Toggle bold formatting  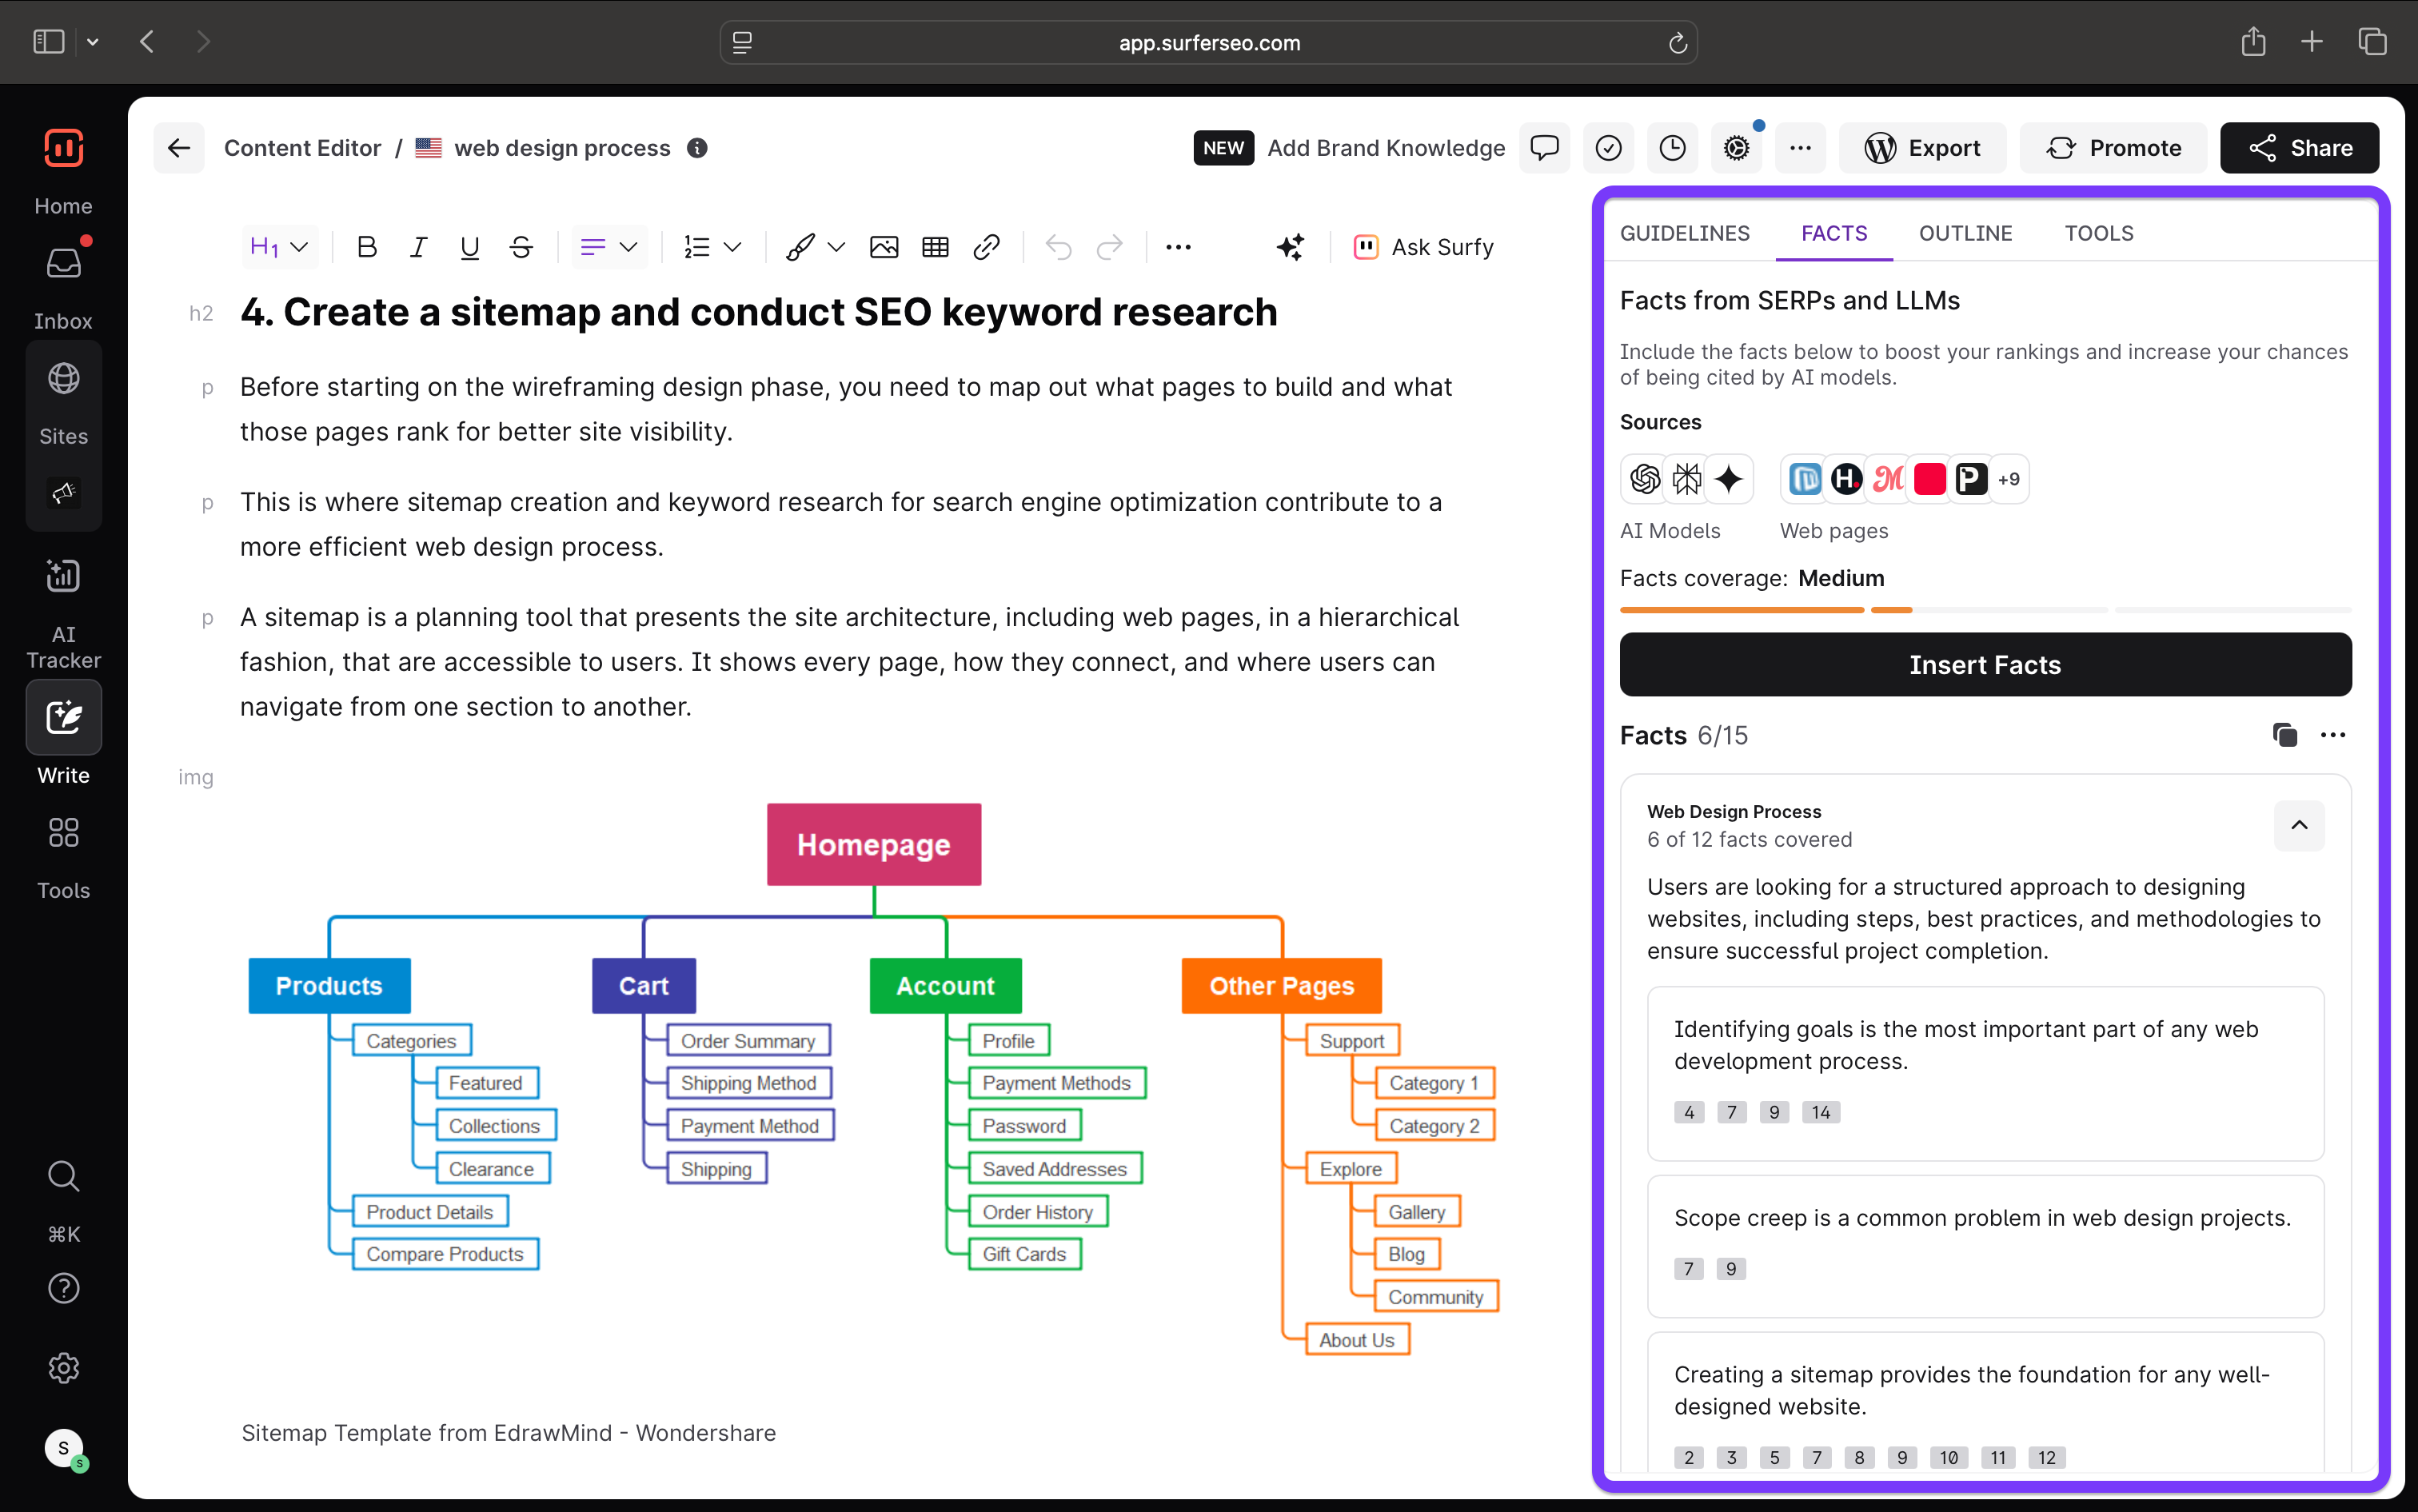click(367, 247)
